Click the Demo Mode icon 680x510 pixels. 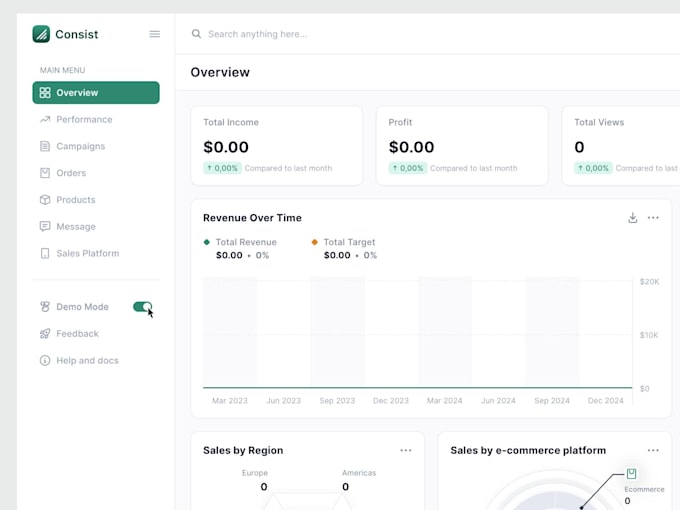pos(45,307)
